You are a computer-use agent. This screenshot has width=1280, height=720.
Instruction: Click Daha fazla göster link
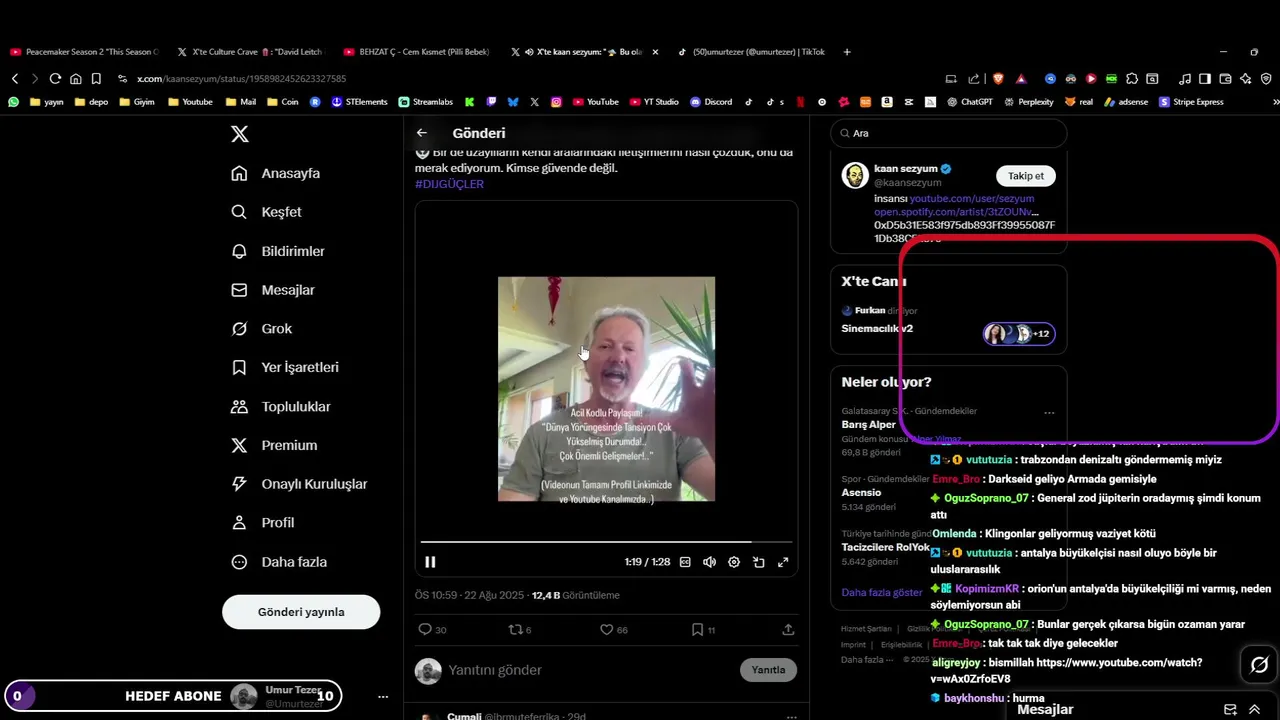(882, 592)
